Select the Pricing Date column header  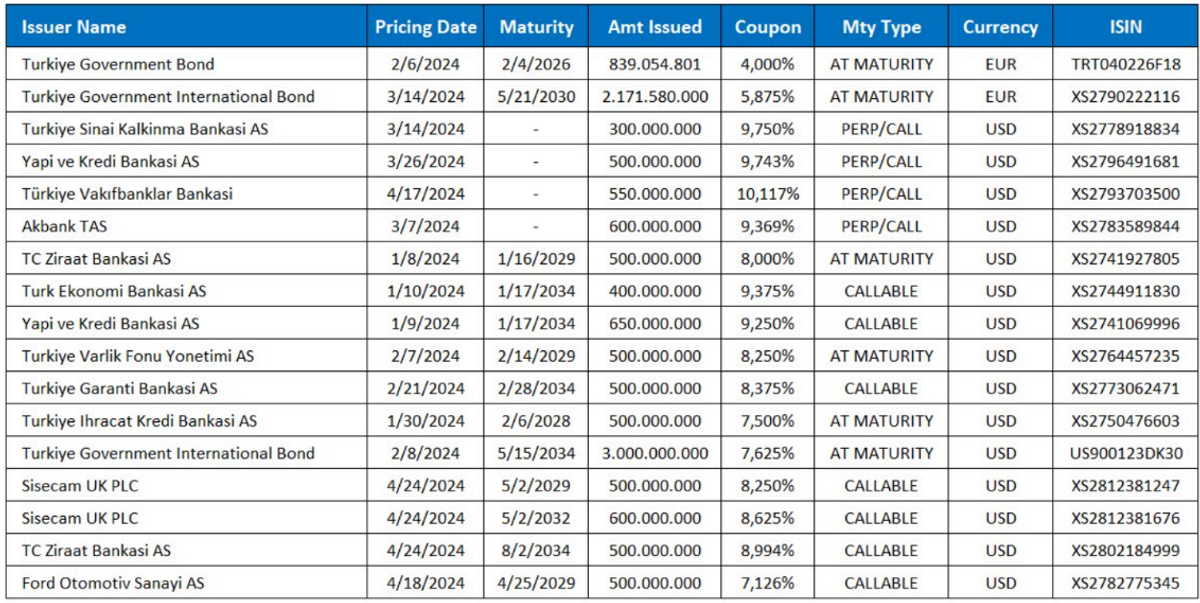tap(426, 27)
